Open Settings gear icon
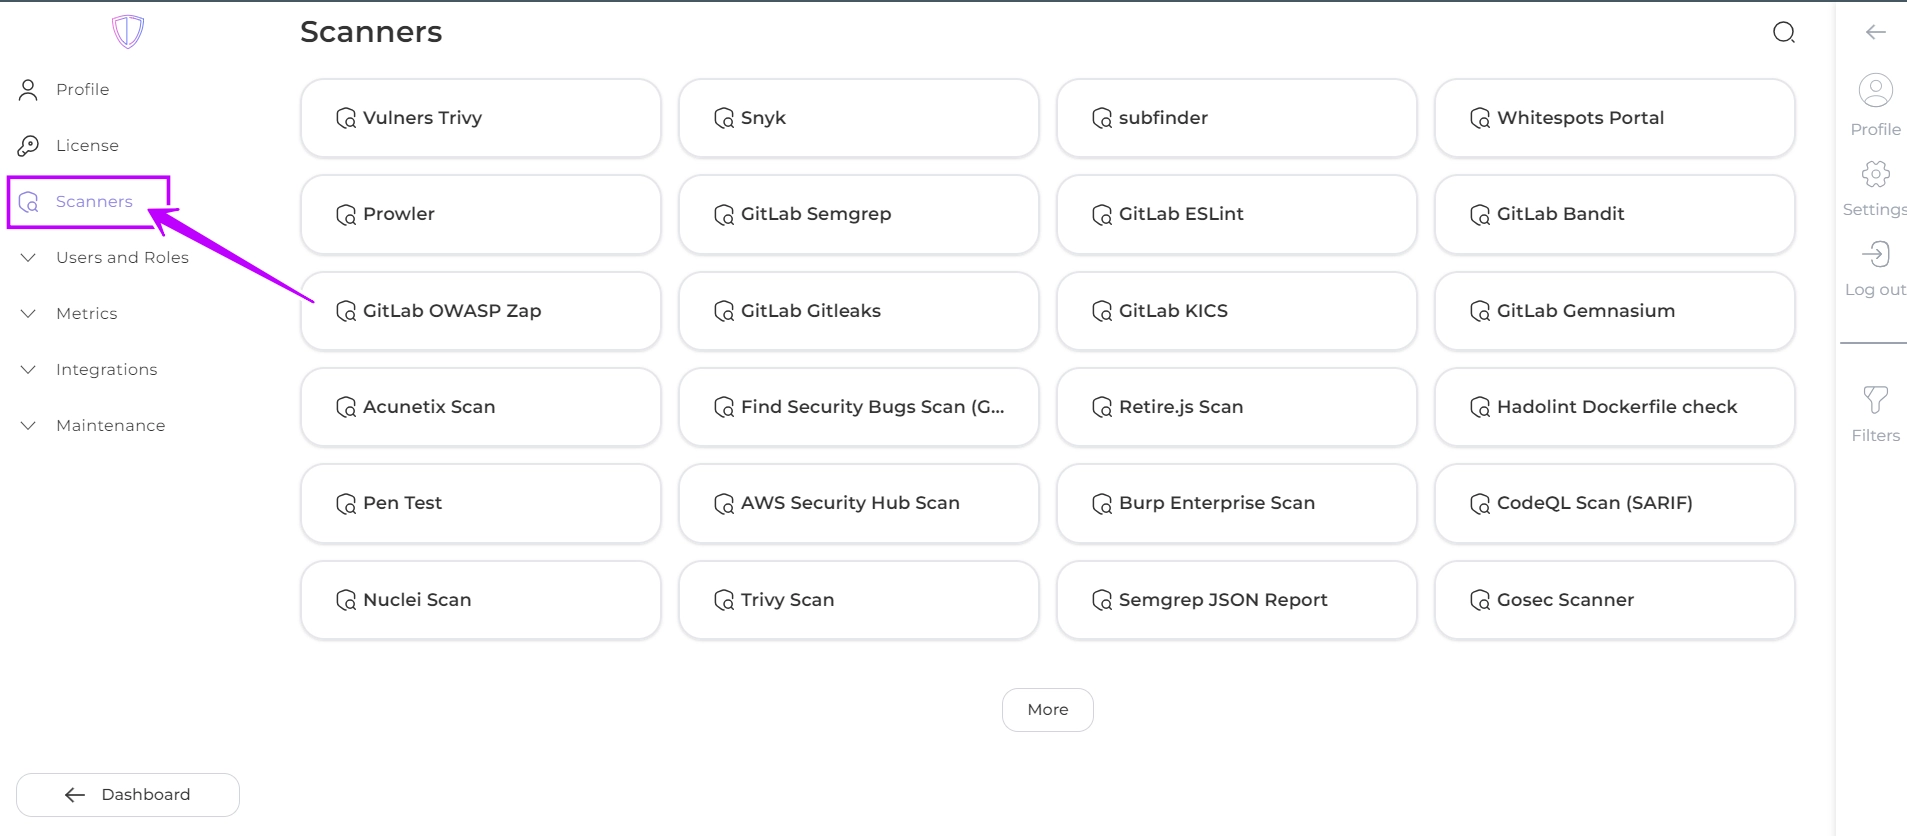This screenshot has width=1907, height=836. (x=1875, y=175)
